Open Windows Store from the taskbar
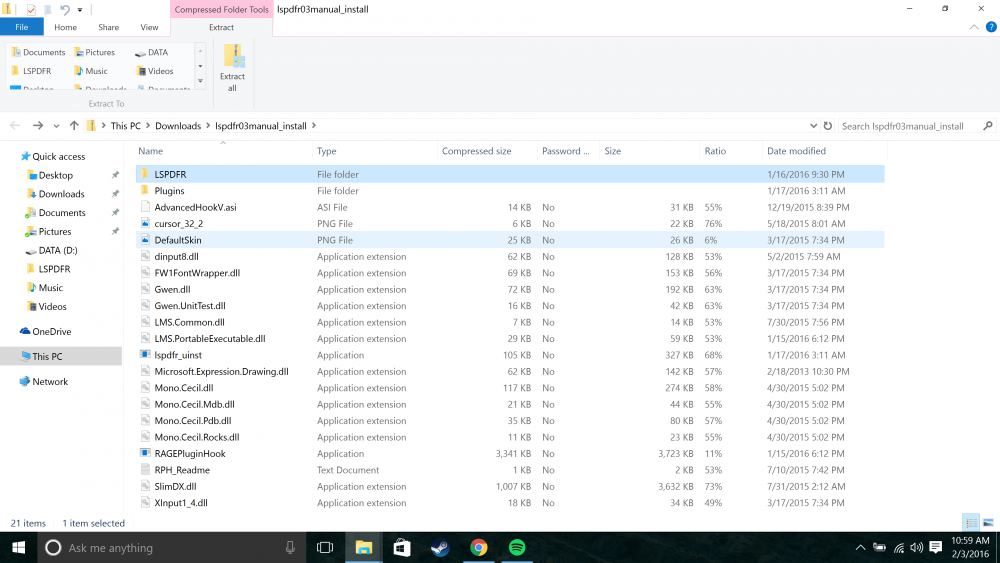Screen dimensions: 1000x563 [402, 548]
